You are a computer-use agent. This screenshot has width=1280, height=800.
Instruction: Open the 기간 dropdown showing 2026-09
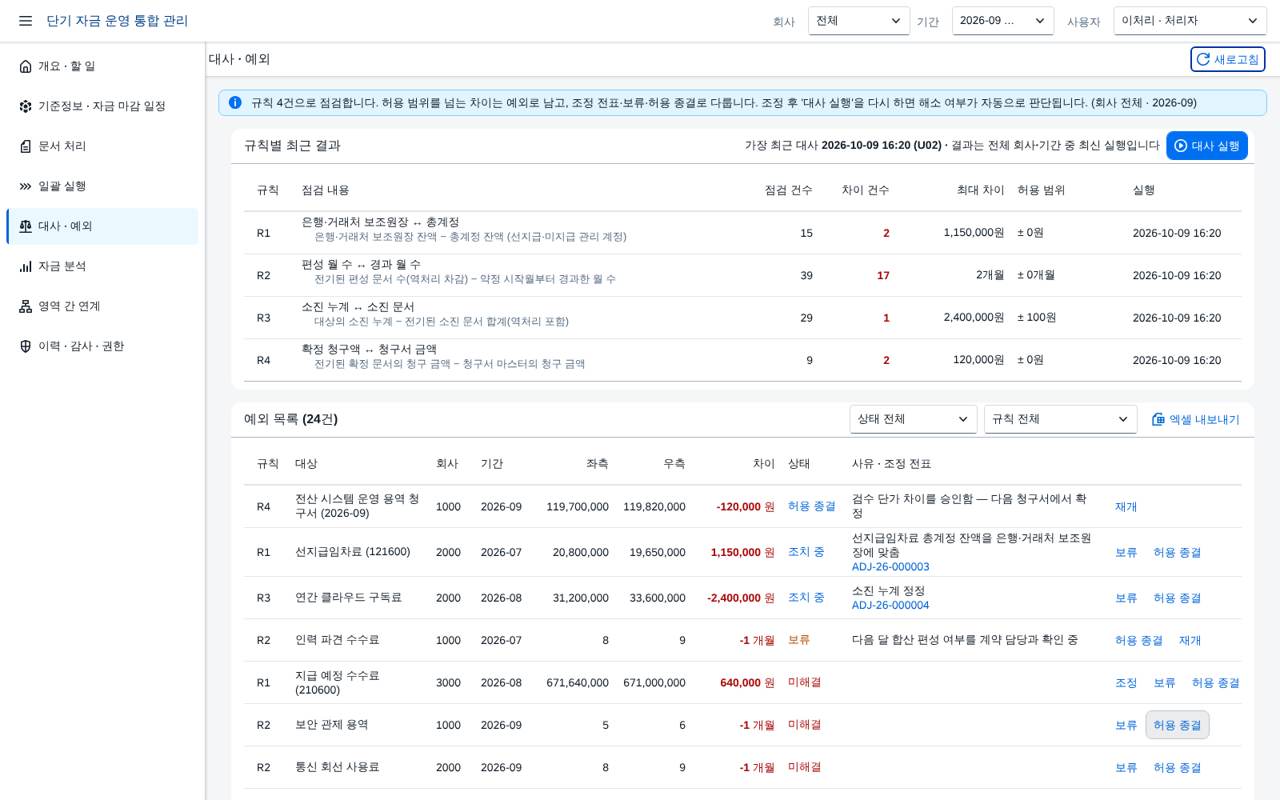(1003, 21)
